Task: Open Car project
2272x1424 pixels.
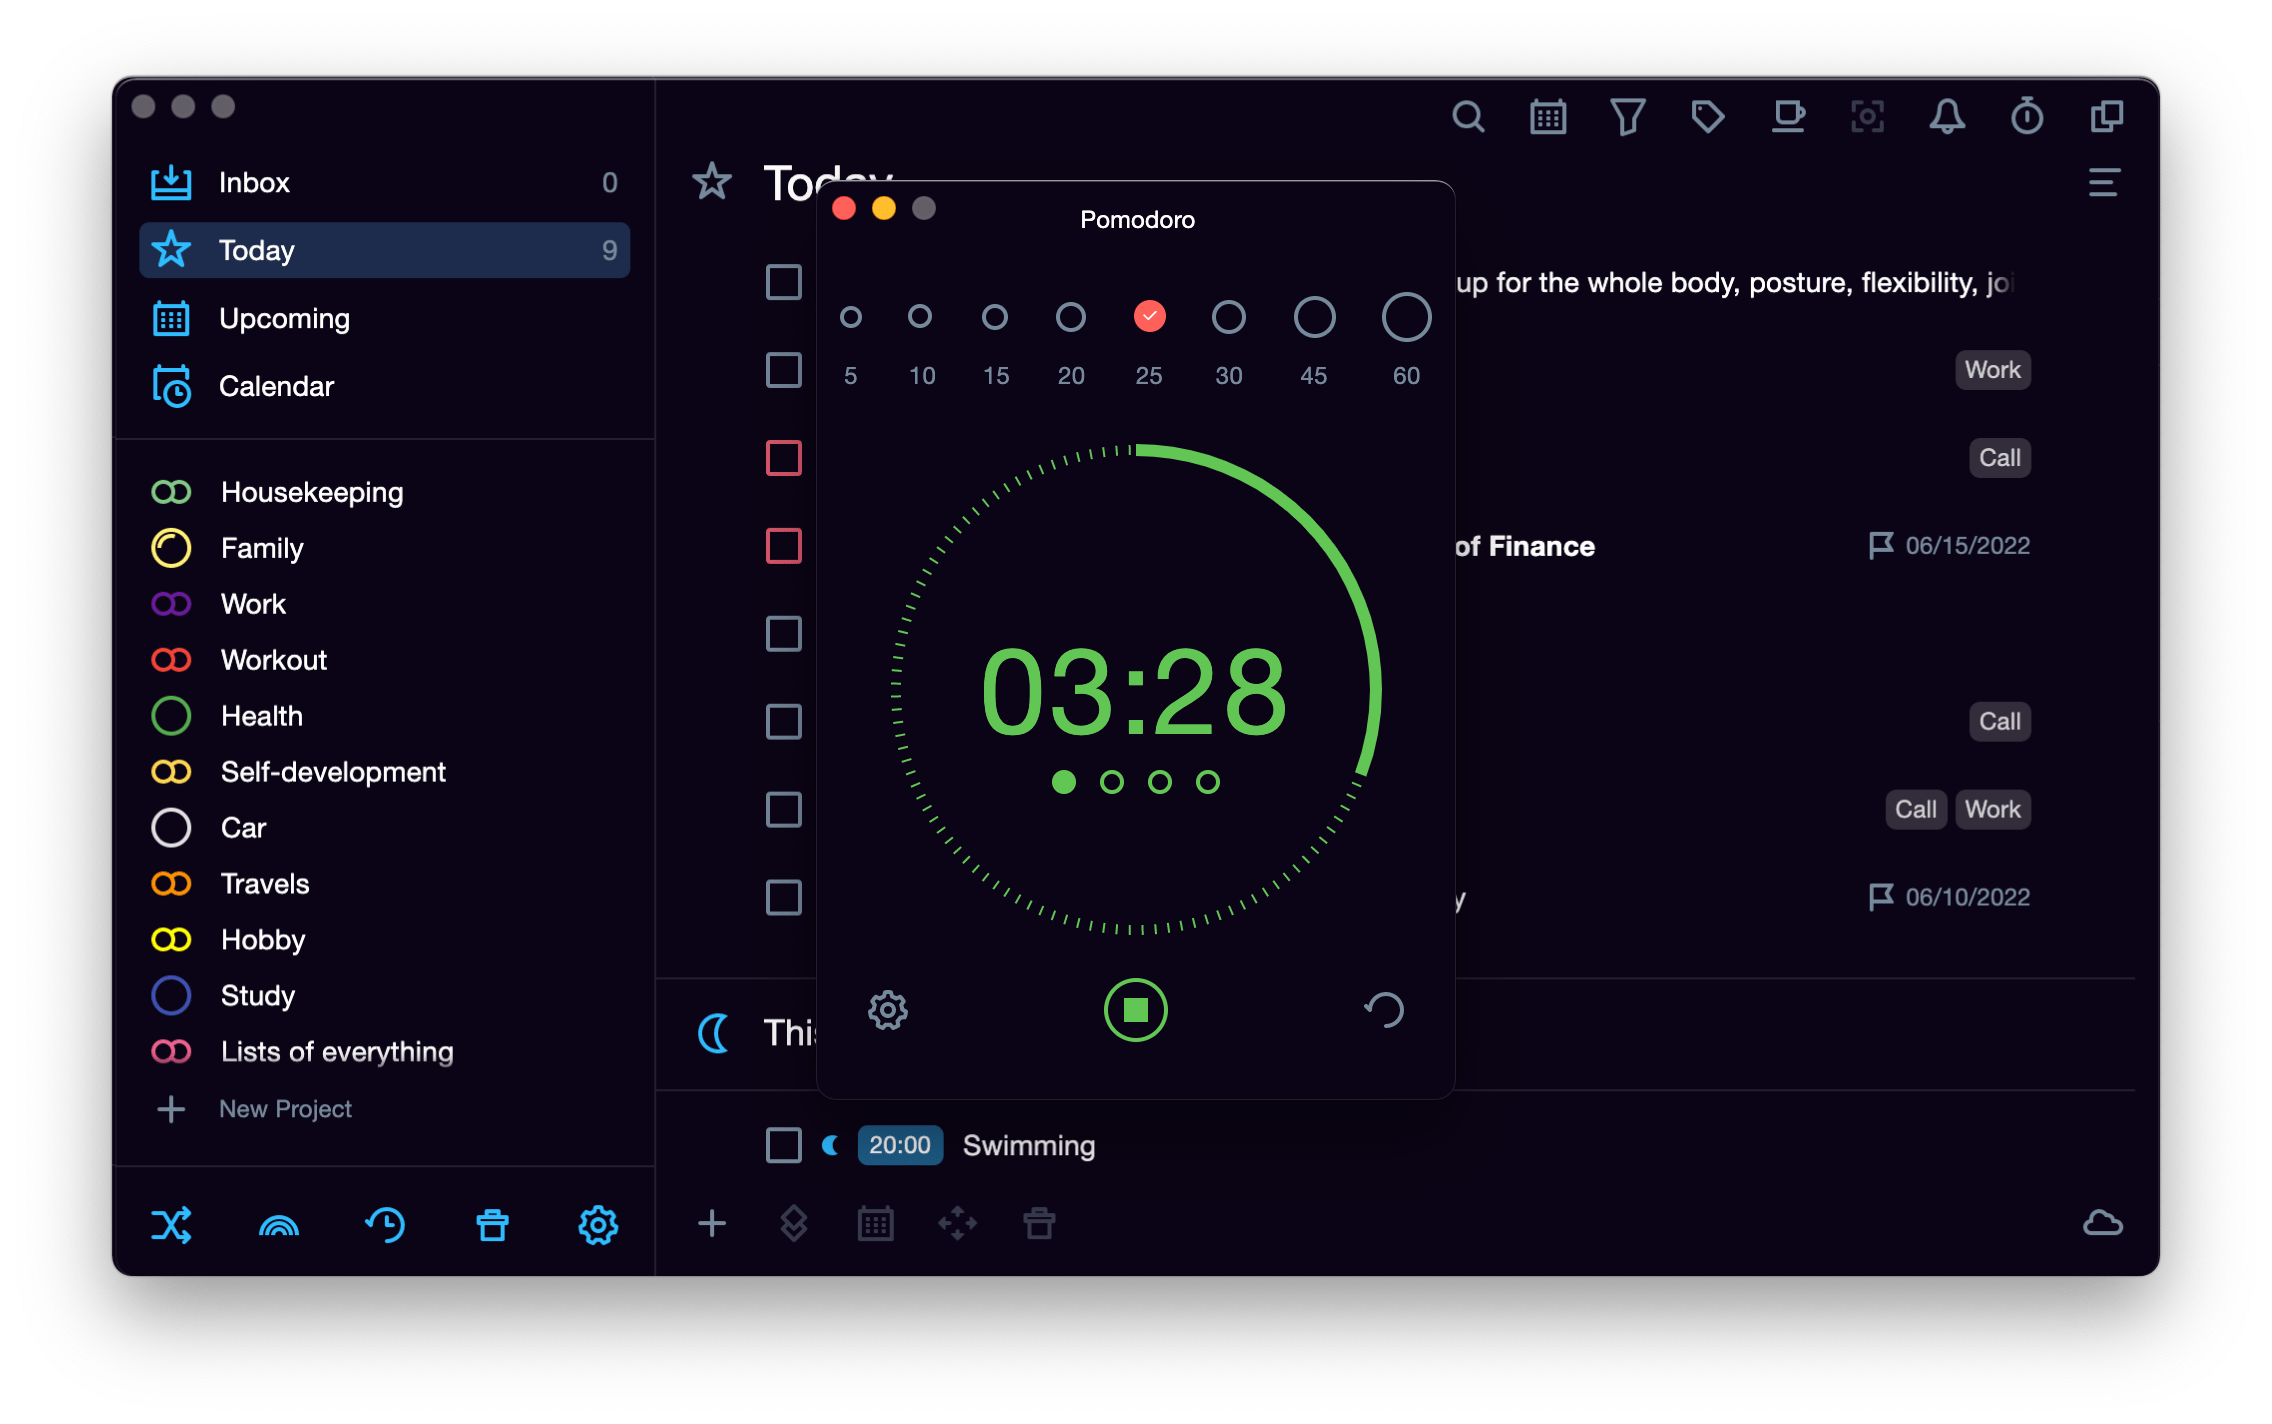Action: click(x=385, y=828)
